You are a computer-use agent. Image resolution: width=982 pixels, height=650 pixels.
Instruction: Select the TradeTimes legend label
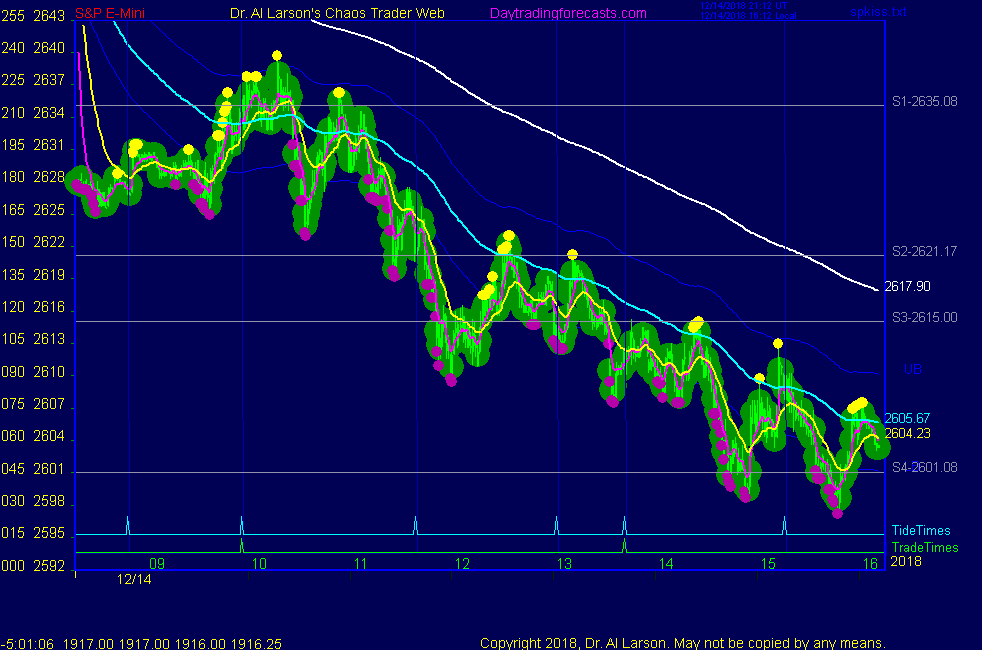[924, 547]
